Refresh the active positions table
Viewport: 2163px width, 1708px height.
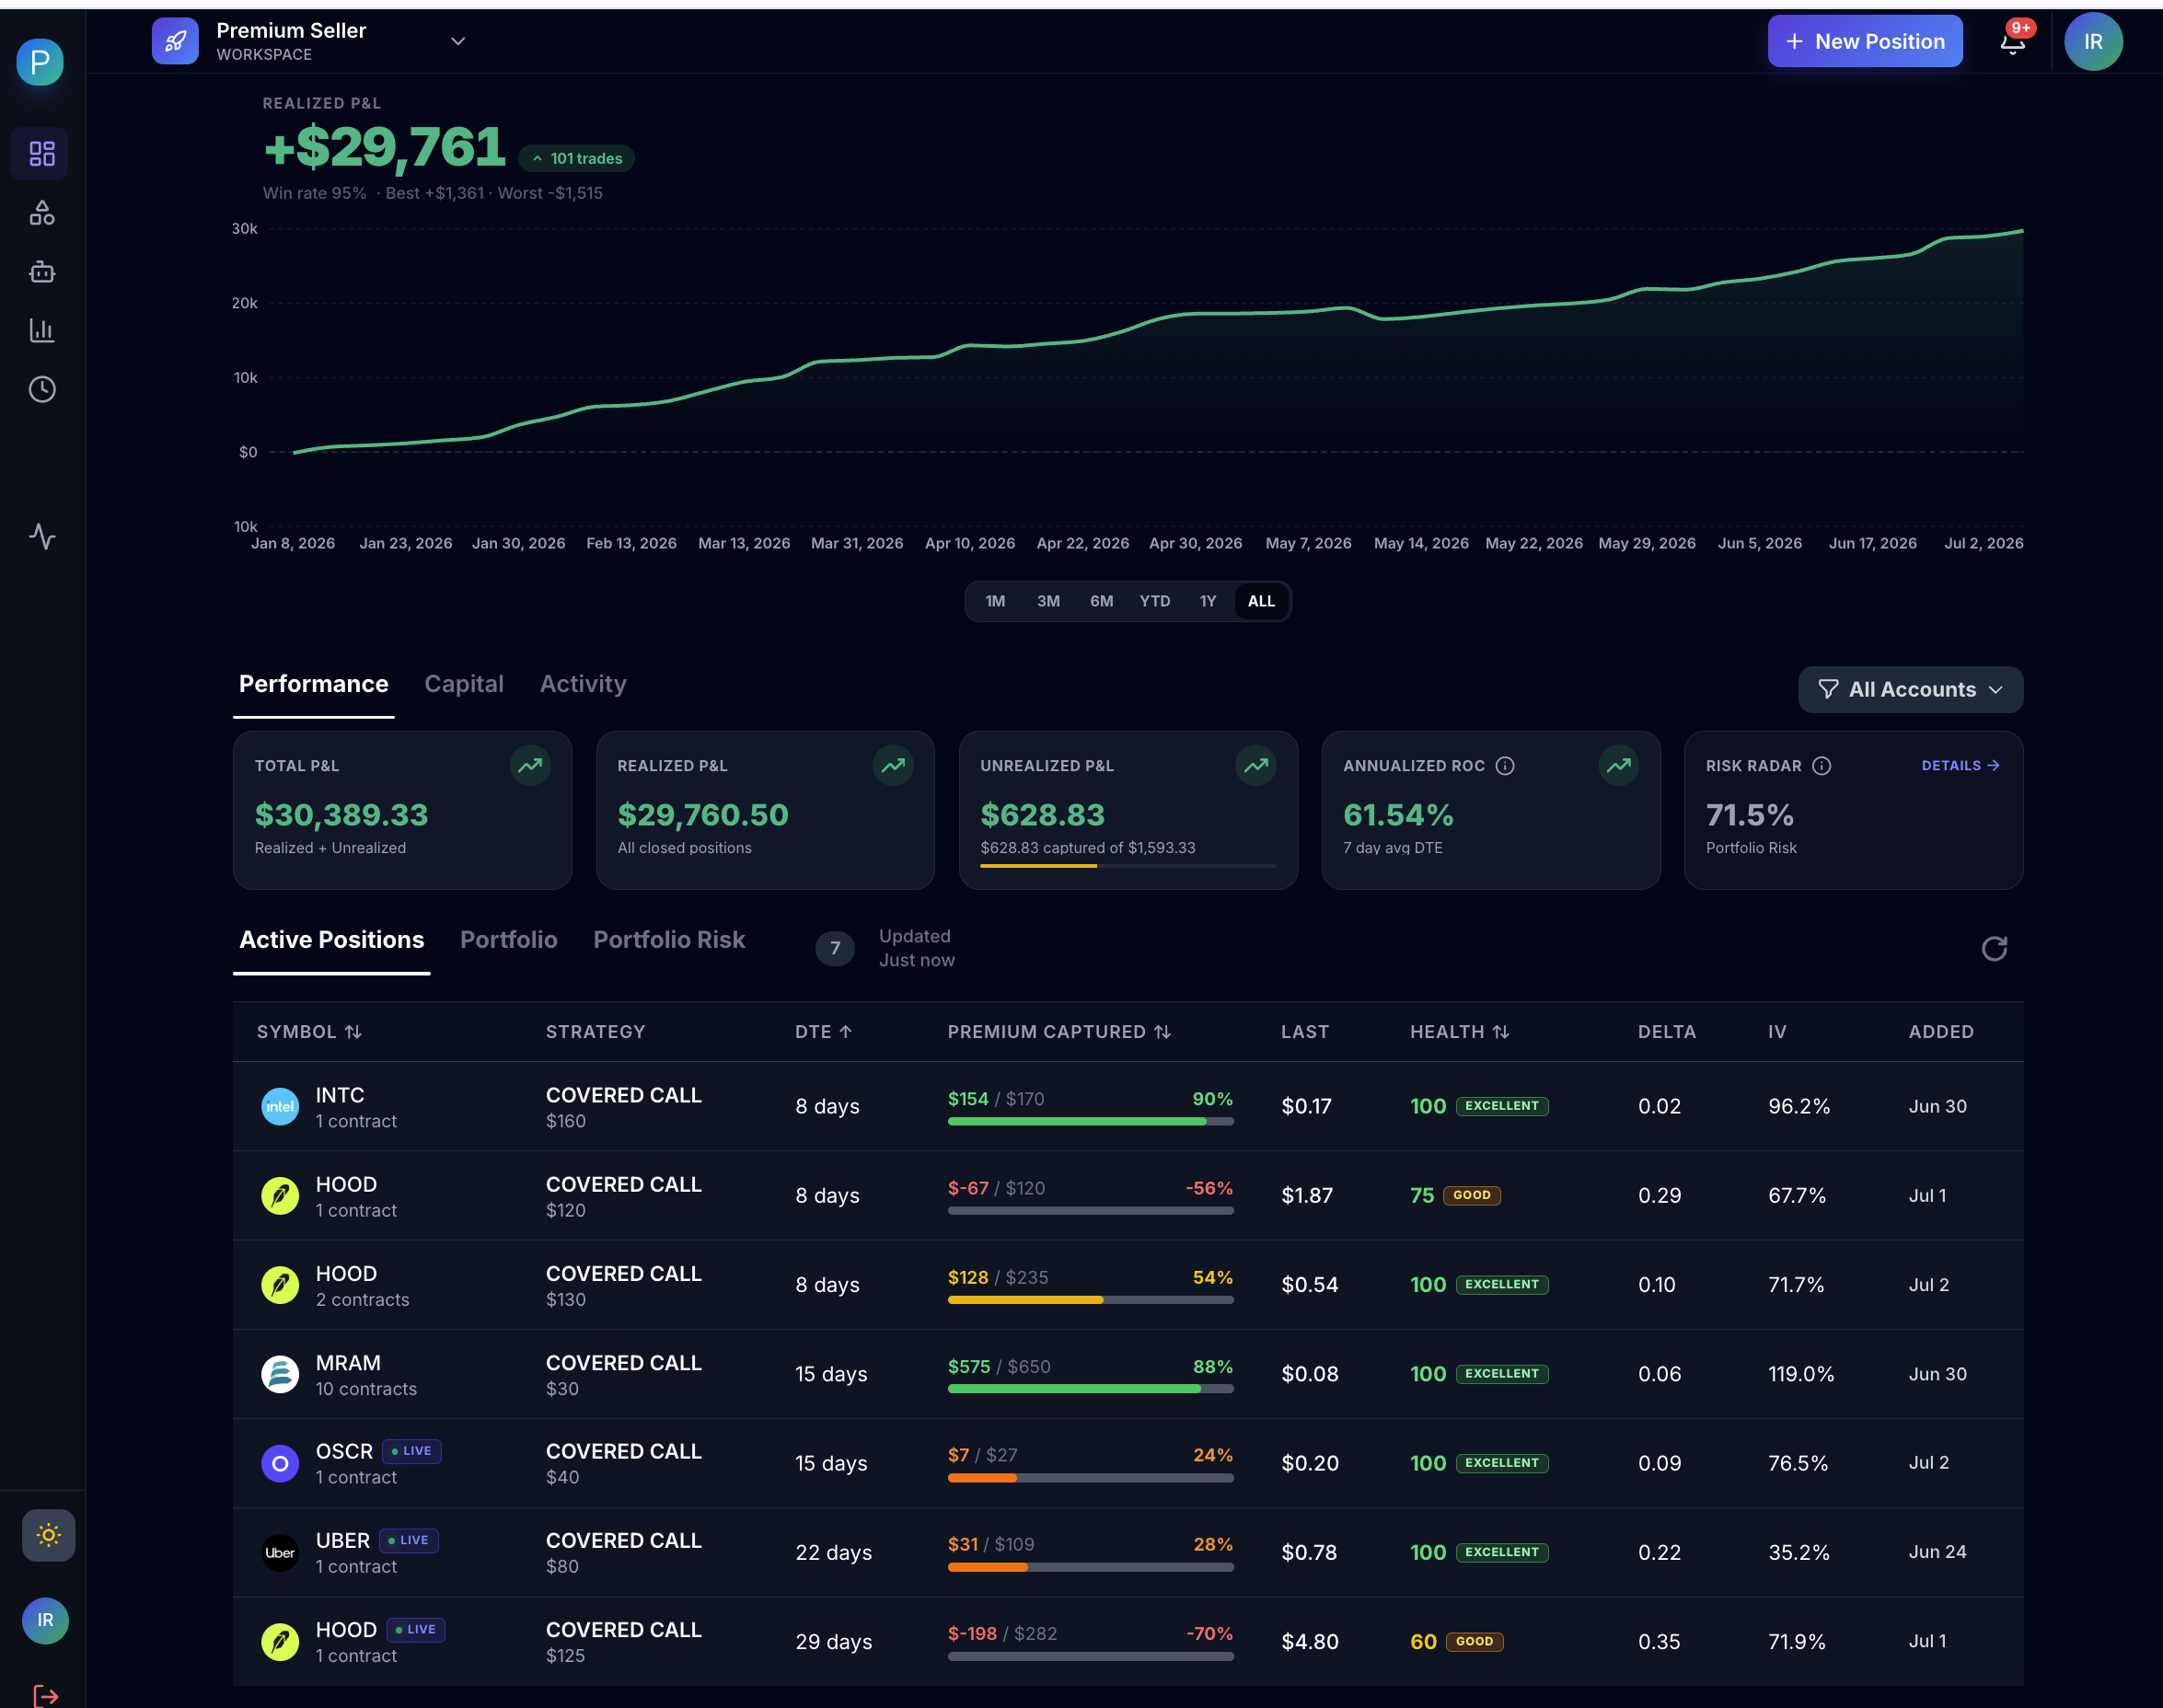[1994, 948]
